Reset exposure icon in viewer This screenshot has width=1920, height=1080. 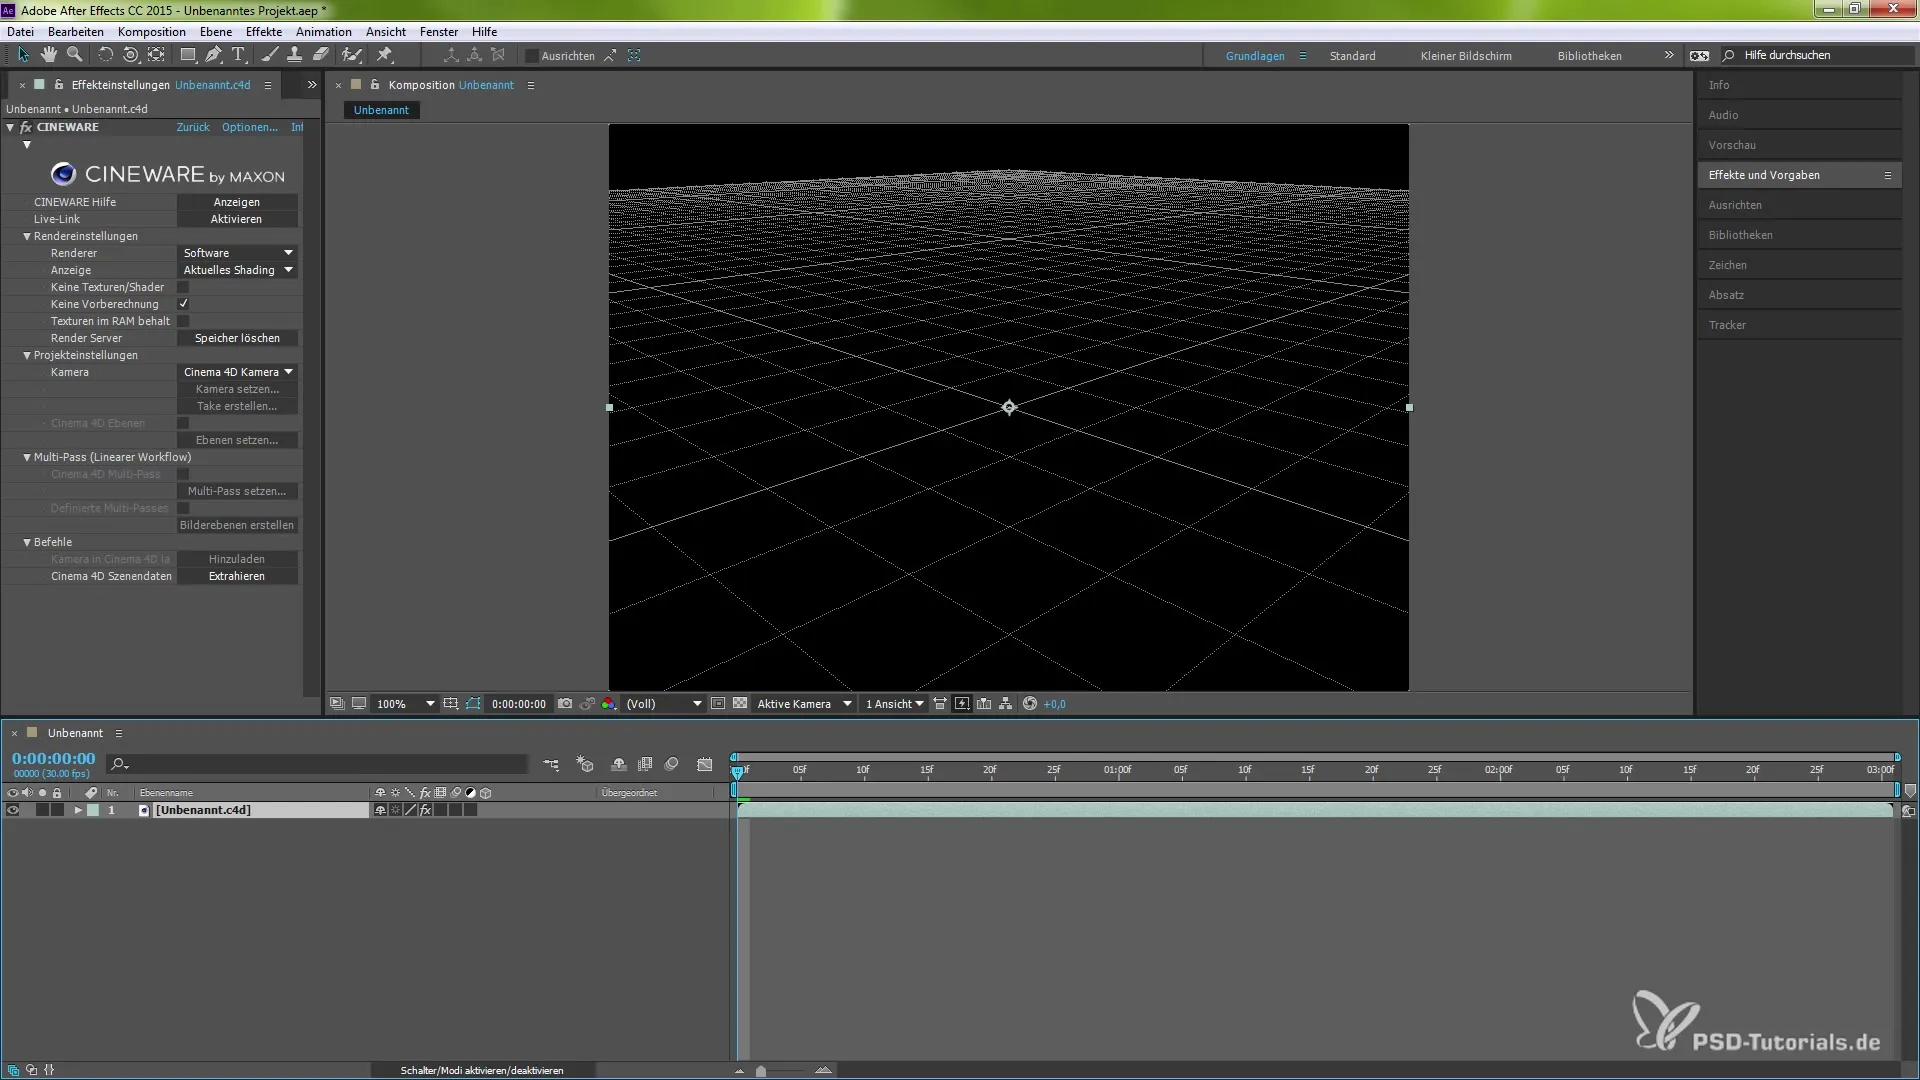pos(1030,704)
